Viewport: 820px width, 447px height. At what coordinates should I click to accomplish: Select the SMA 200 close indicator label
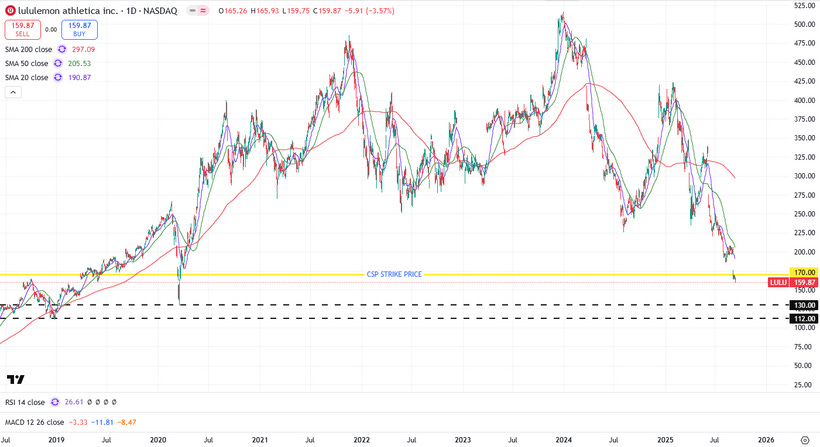pyautogui.click(x=28, y=49)
